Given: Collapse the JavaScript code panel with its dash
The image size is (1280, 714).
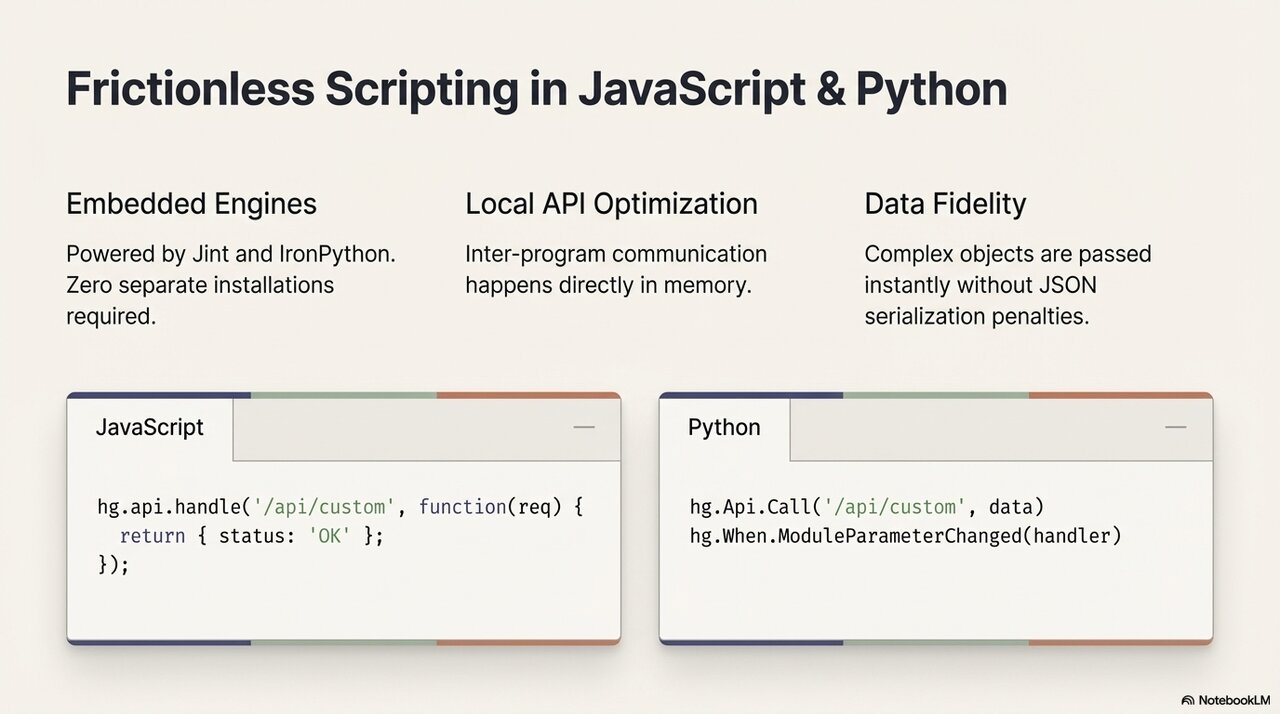Looking at the screenshot, I should pyautogui.click(x=584, y=428).
